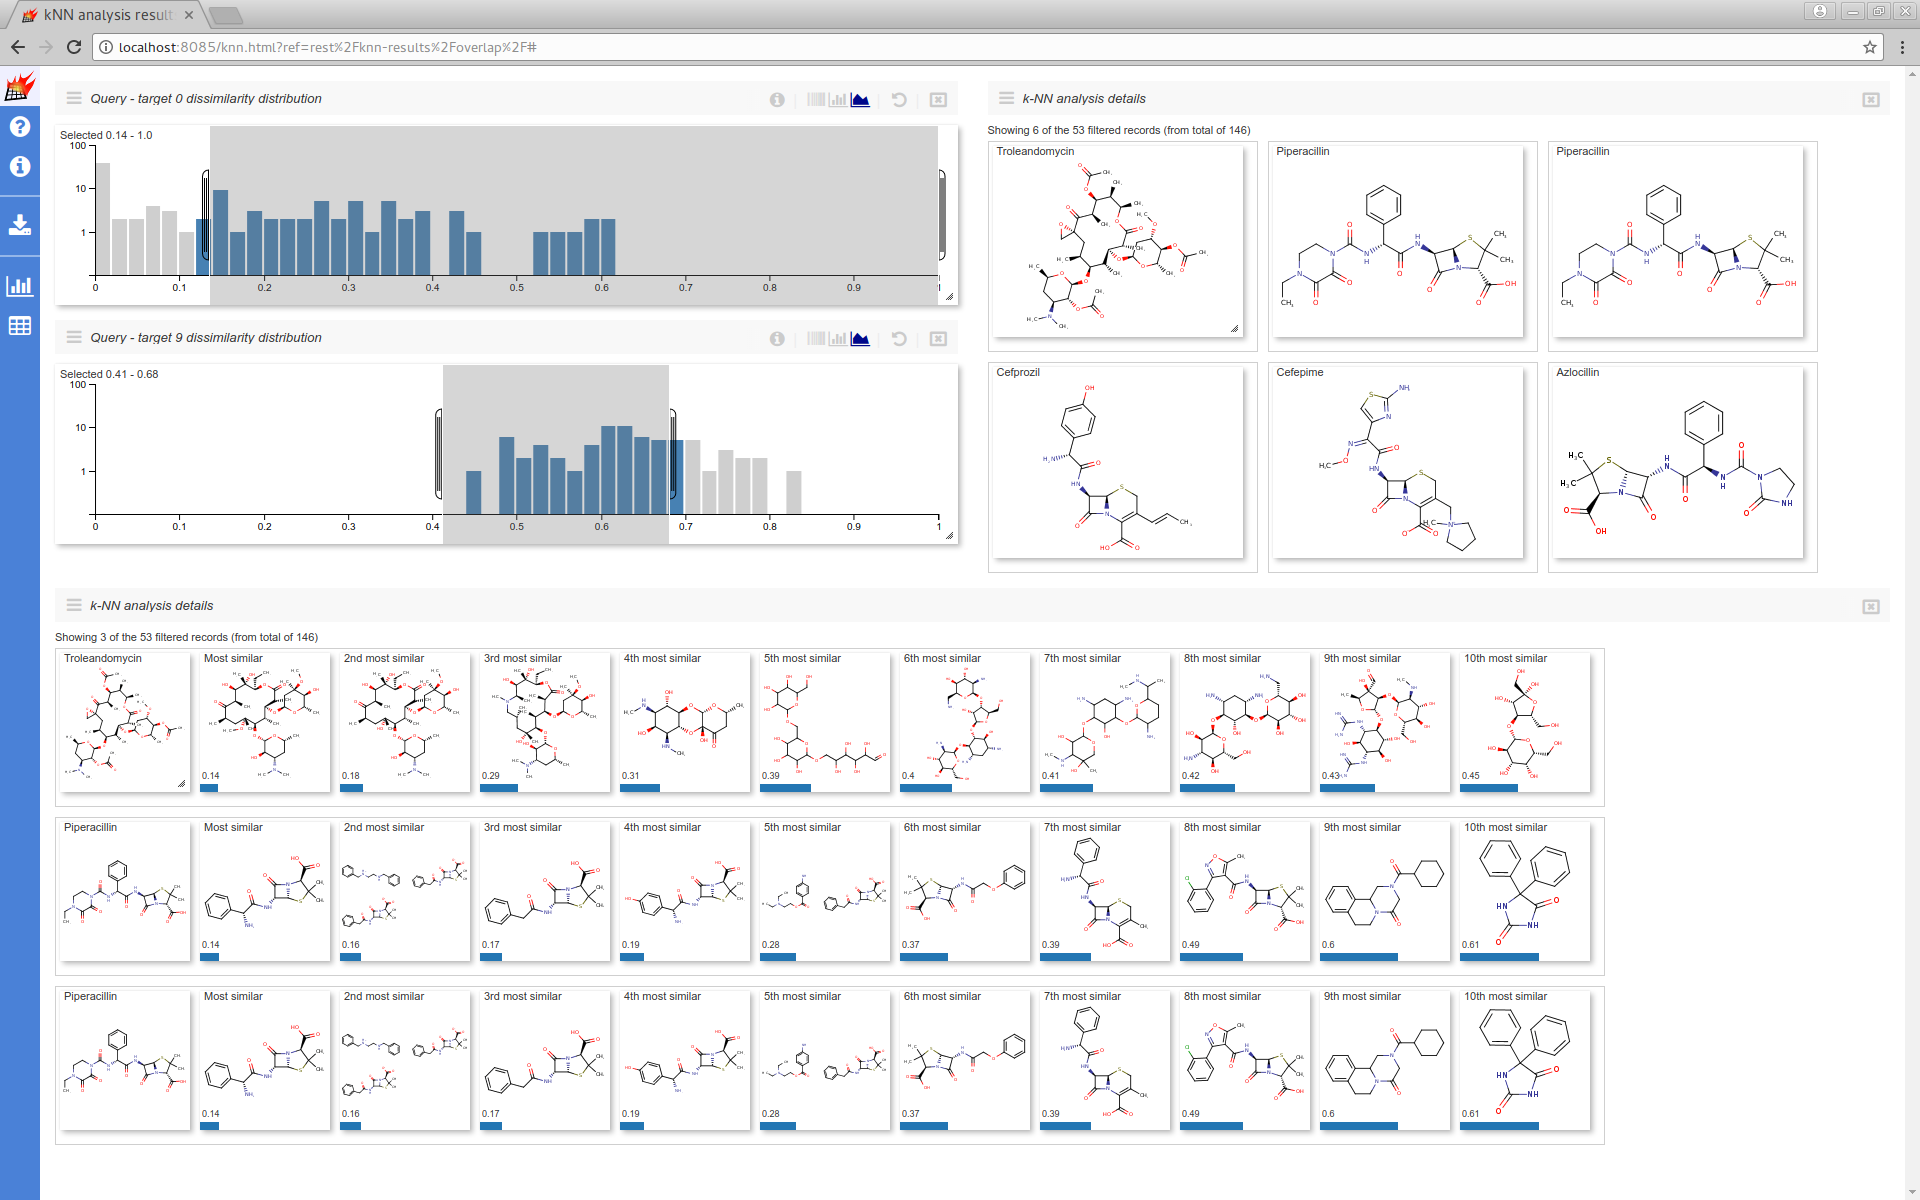Switch target 9 chart to bar chart display
The width and height of the screenshot is (1920, 1200).
point(836,338)
